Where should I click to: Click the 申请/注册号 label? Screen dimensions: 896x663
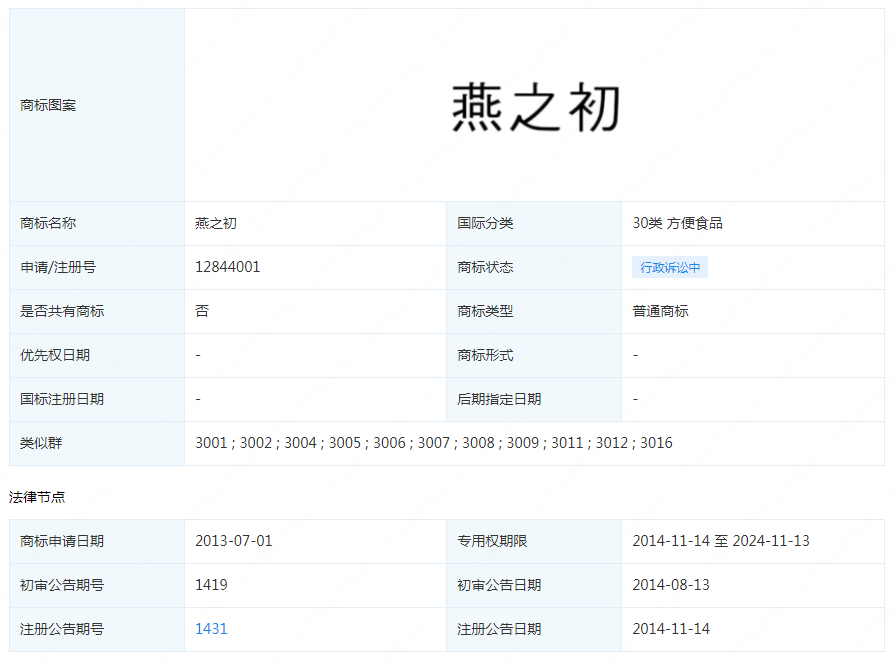(58, 267)
